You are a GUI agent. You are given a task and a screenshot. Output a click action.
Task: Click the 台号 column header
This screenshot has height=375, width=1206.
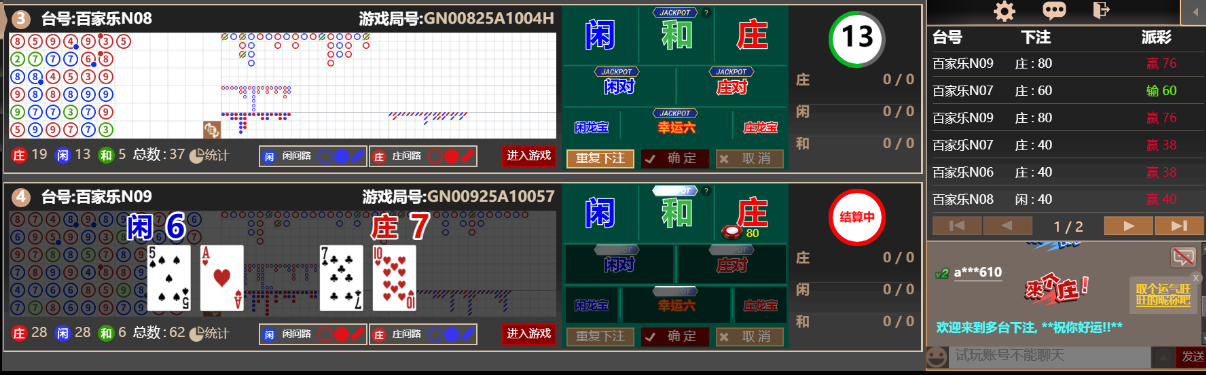point(947,38)
